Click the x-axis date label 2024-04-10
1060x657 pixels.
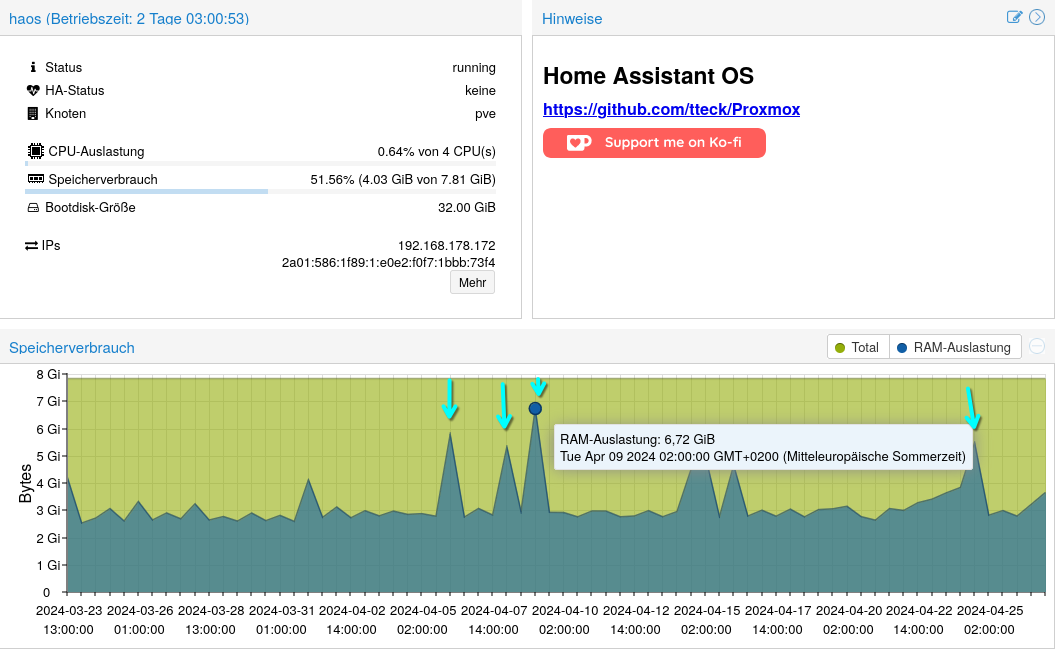click(565, 610)
